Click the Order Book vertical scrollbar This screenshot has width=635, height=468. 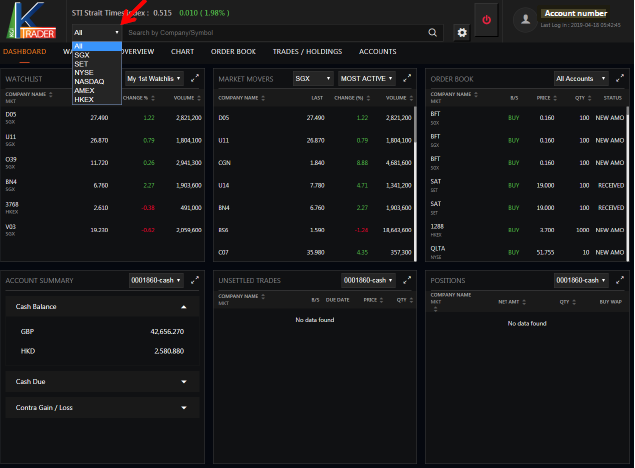point(628,182)
